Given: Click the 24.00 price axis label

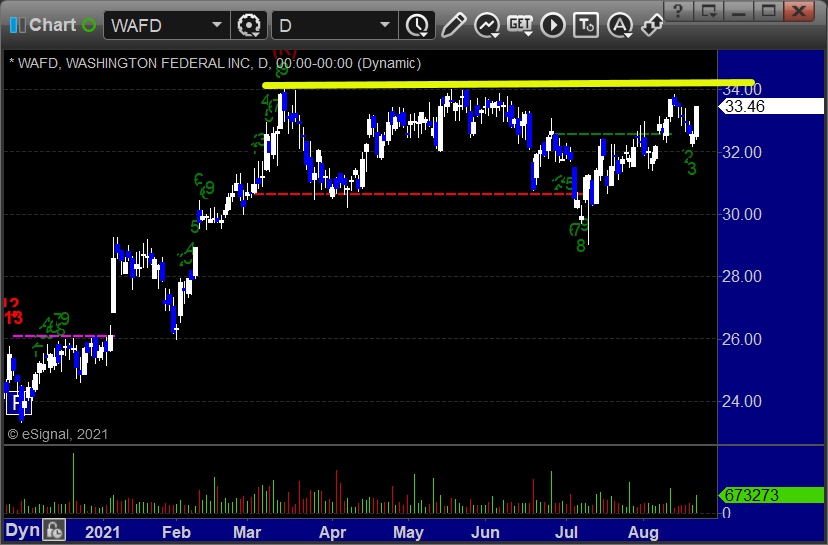Looking at the screenshot, I should pos(741,401).
